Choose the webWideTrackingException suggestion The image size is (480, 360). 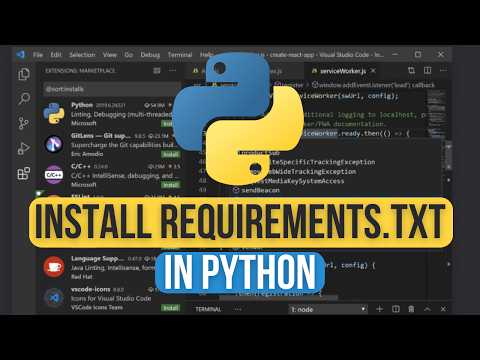pyautogui.click(x=312, y=172)
